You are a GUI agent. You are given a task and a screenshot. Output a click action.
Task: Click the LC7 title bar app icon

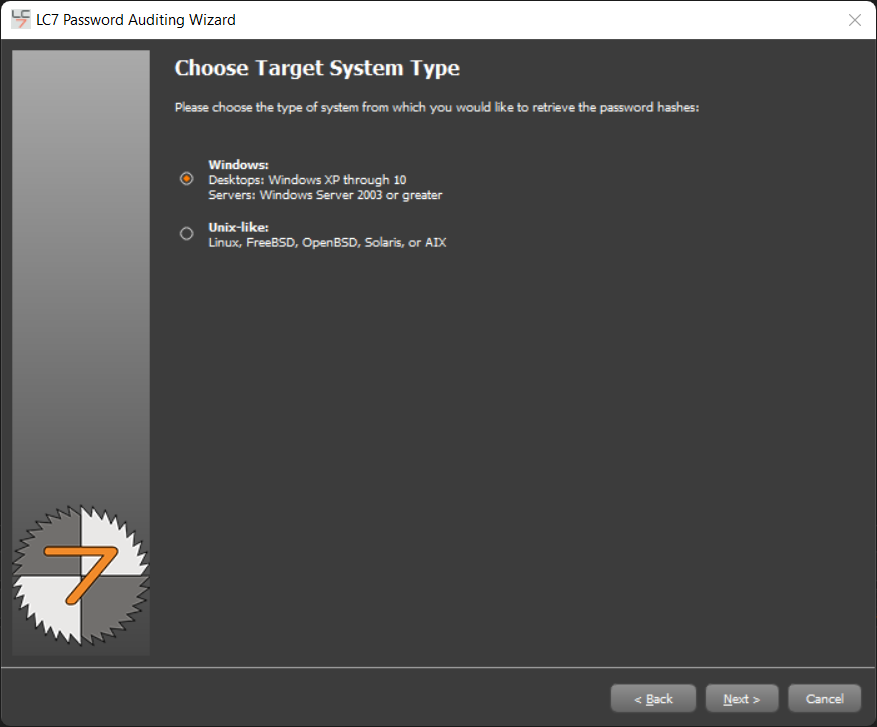coord(21,20)
